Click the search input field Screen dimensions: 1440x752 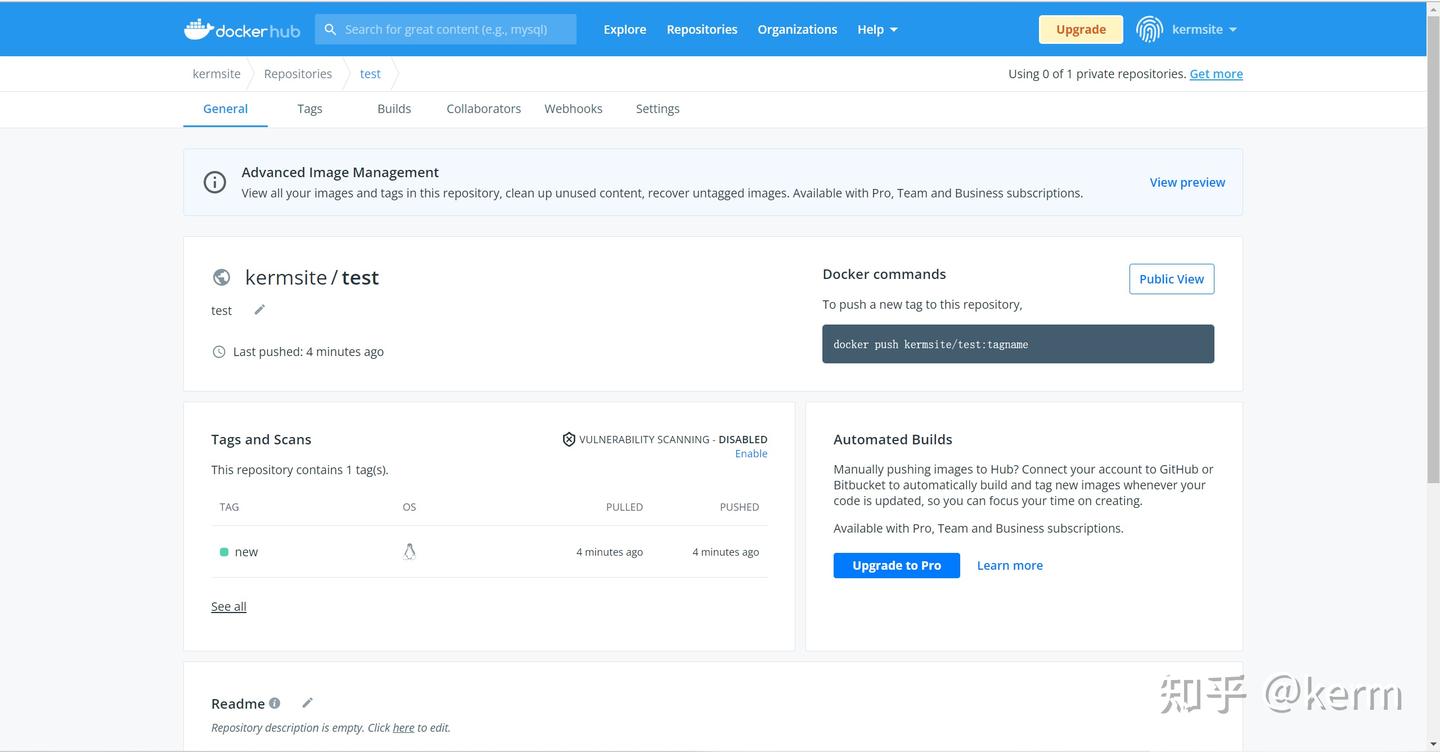point(446,29)
